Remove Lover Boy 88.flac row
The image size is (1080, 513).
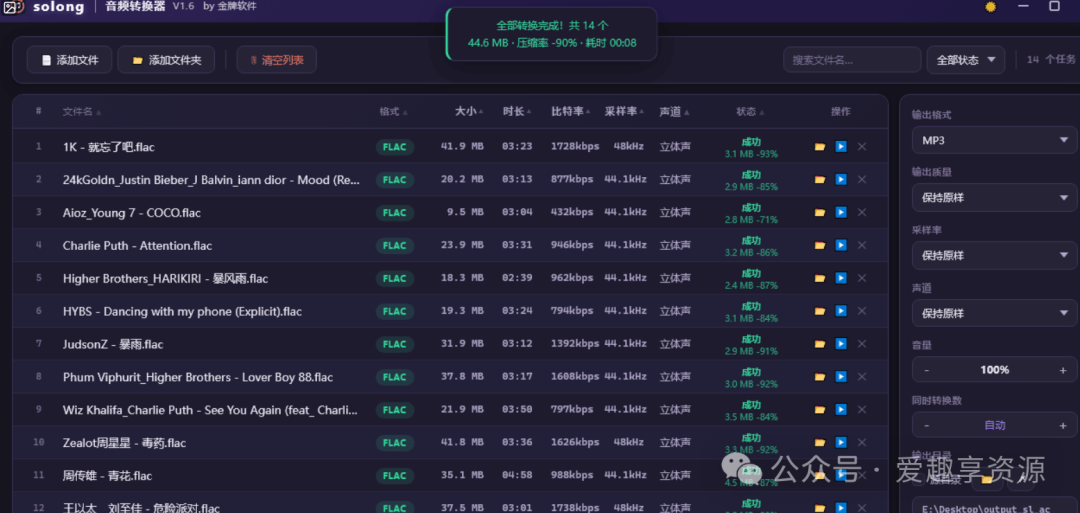tap(862, 377)
